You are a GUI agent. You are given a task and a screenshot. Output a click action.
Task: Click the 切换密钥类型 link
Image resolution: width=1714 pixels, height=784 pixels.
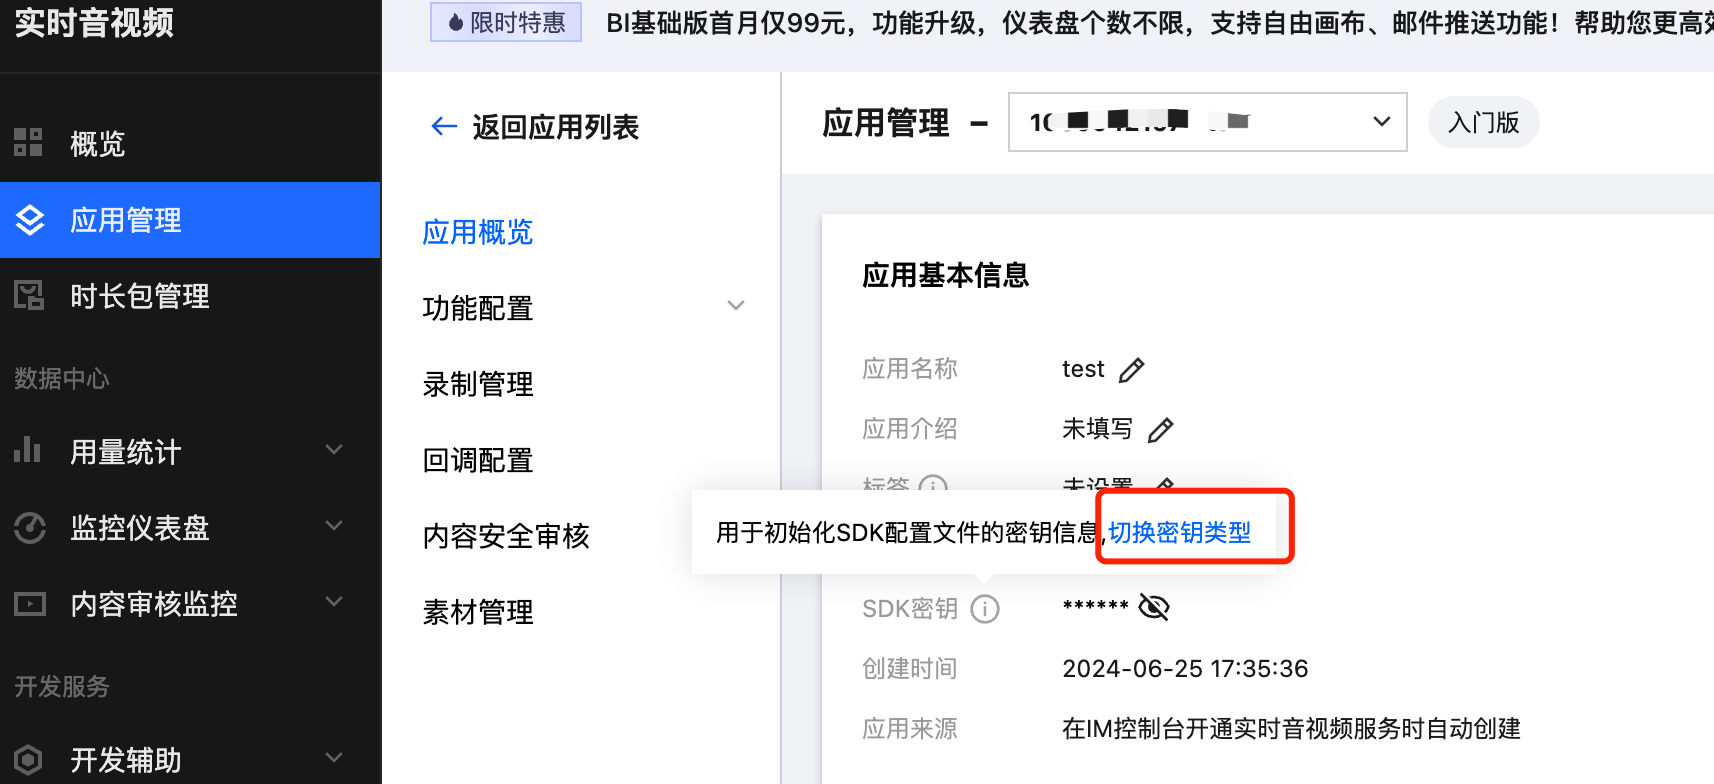(x=1180, y=532)
